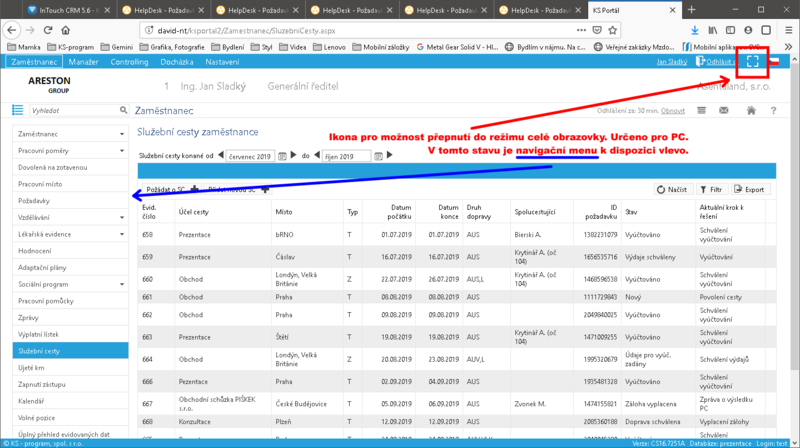Toggle the Firefox sidebar icon
Image resolution: width=800 pixels, height=448 pixels.
[731, 30]
